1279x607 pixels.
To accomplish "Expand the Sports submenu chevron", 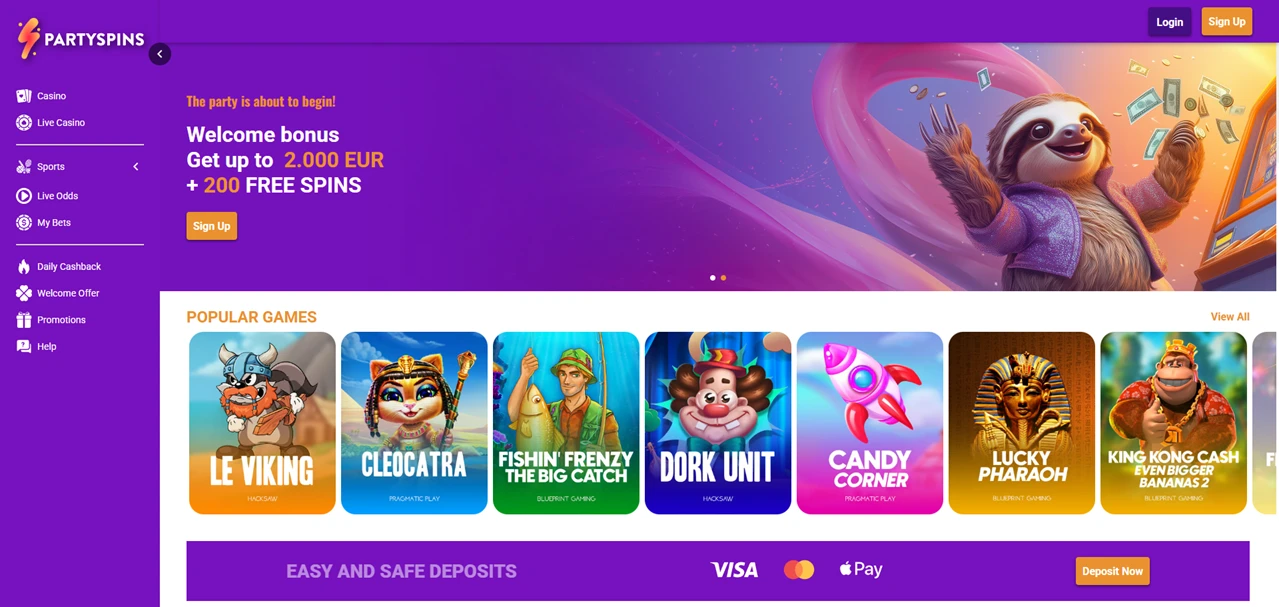I will point(136,167).
